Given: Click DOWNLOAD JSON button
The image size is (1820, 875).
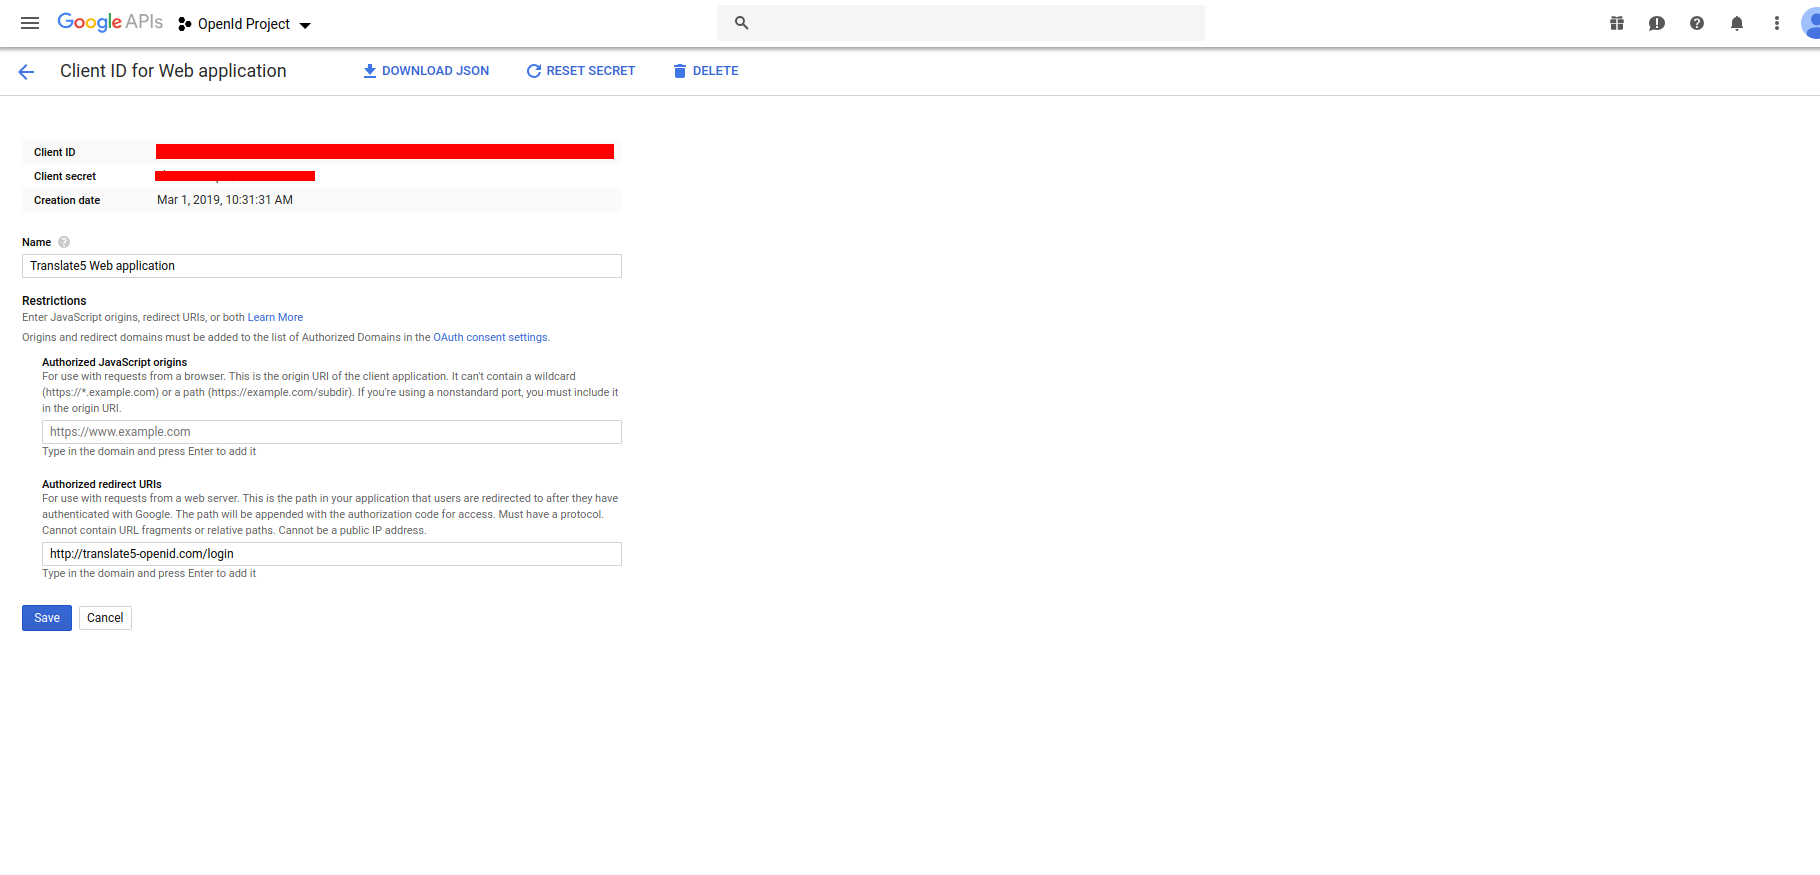Looking at the screenshot, I should point(426,71).
